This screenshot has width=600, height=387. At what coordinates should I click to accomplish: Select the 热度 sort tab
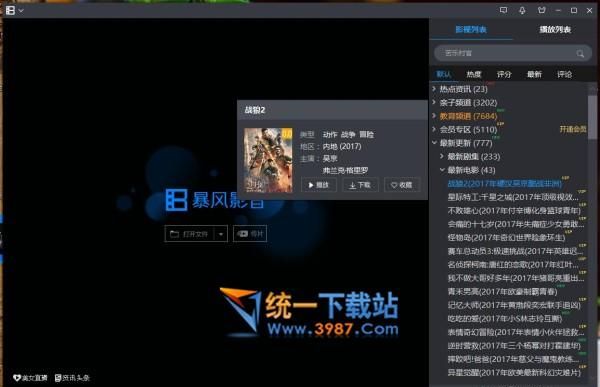473,74
